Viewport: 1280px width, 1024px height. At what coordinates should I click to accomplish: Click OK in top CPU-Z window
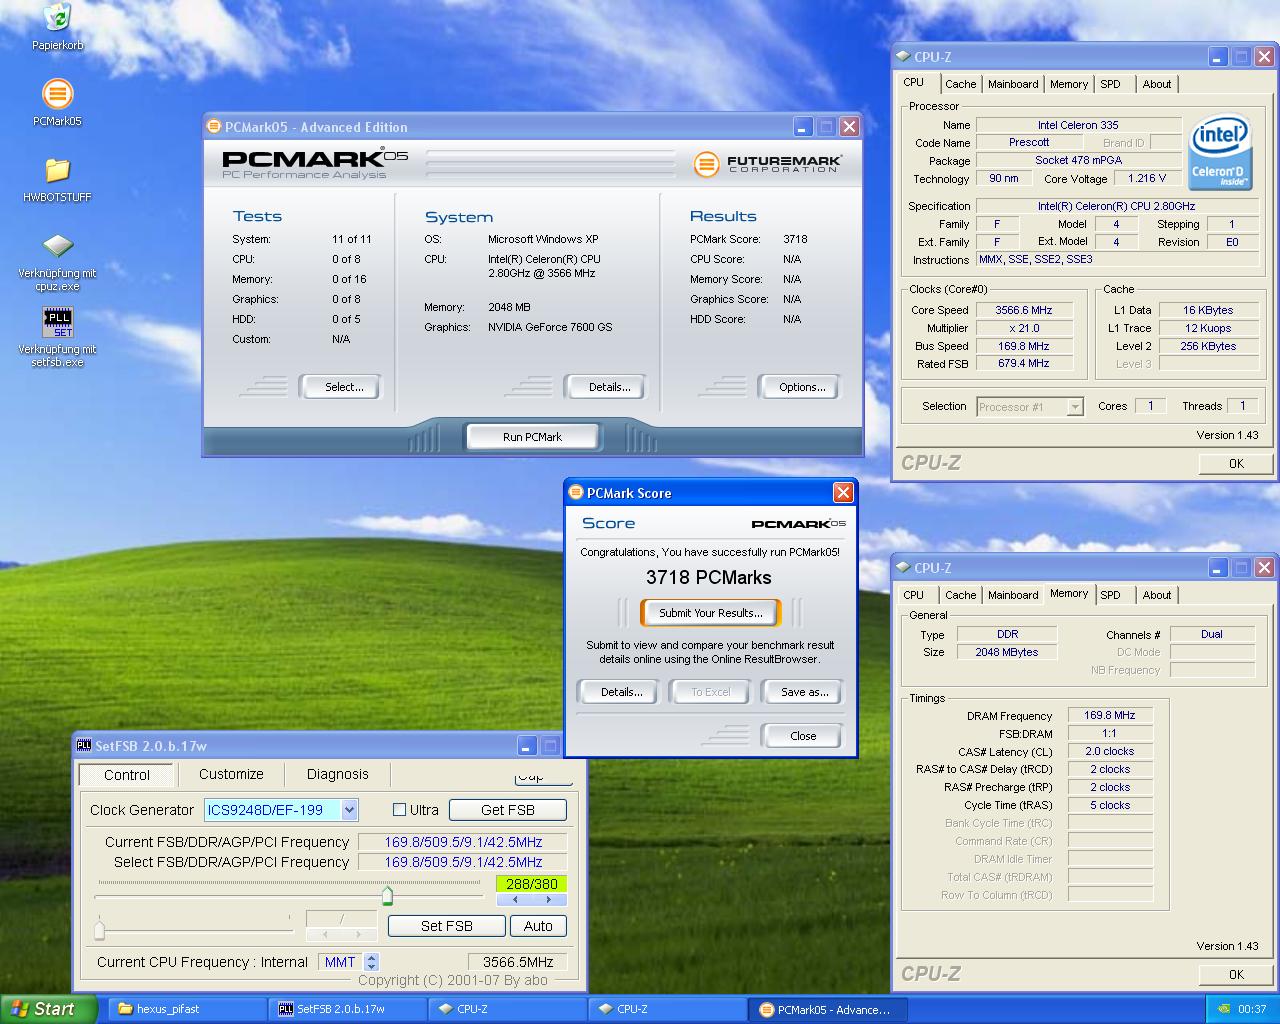click(1236, 464)
